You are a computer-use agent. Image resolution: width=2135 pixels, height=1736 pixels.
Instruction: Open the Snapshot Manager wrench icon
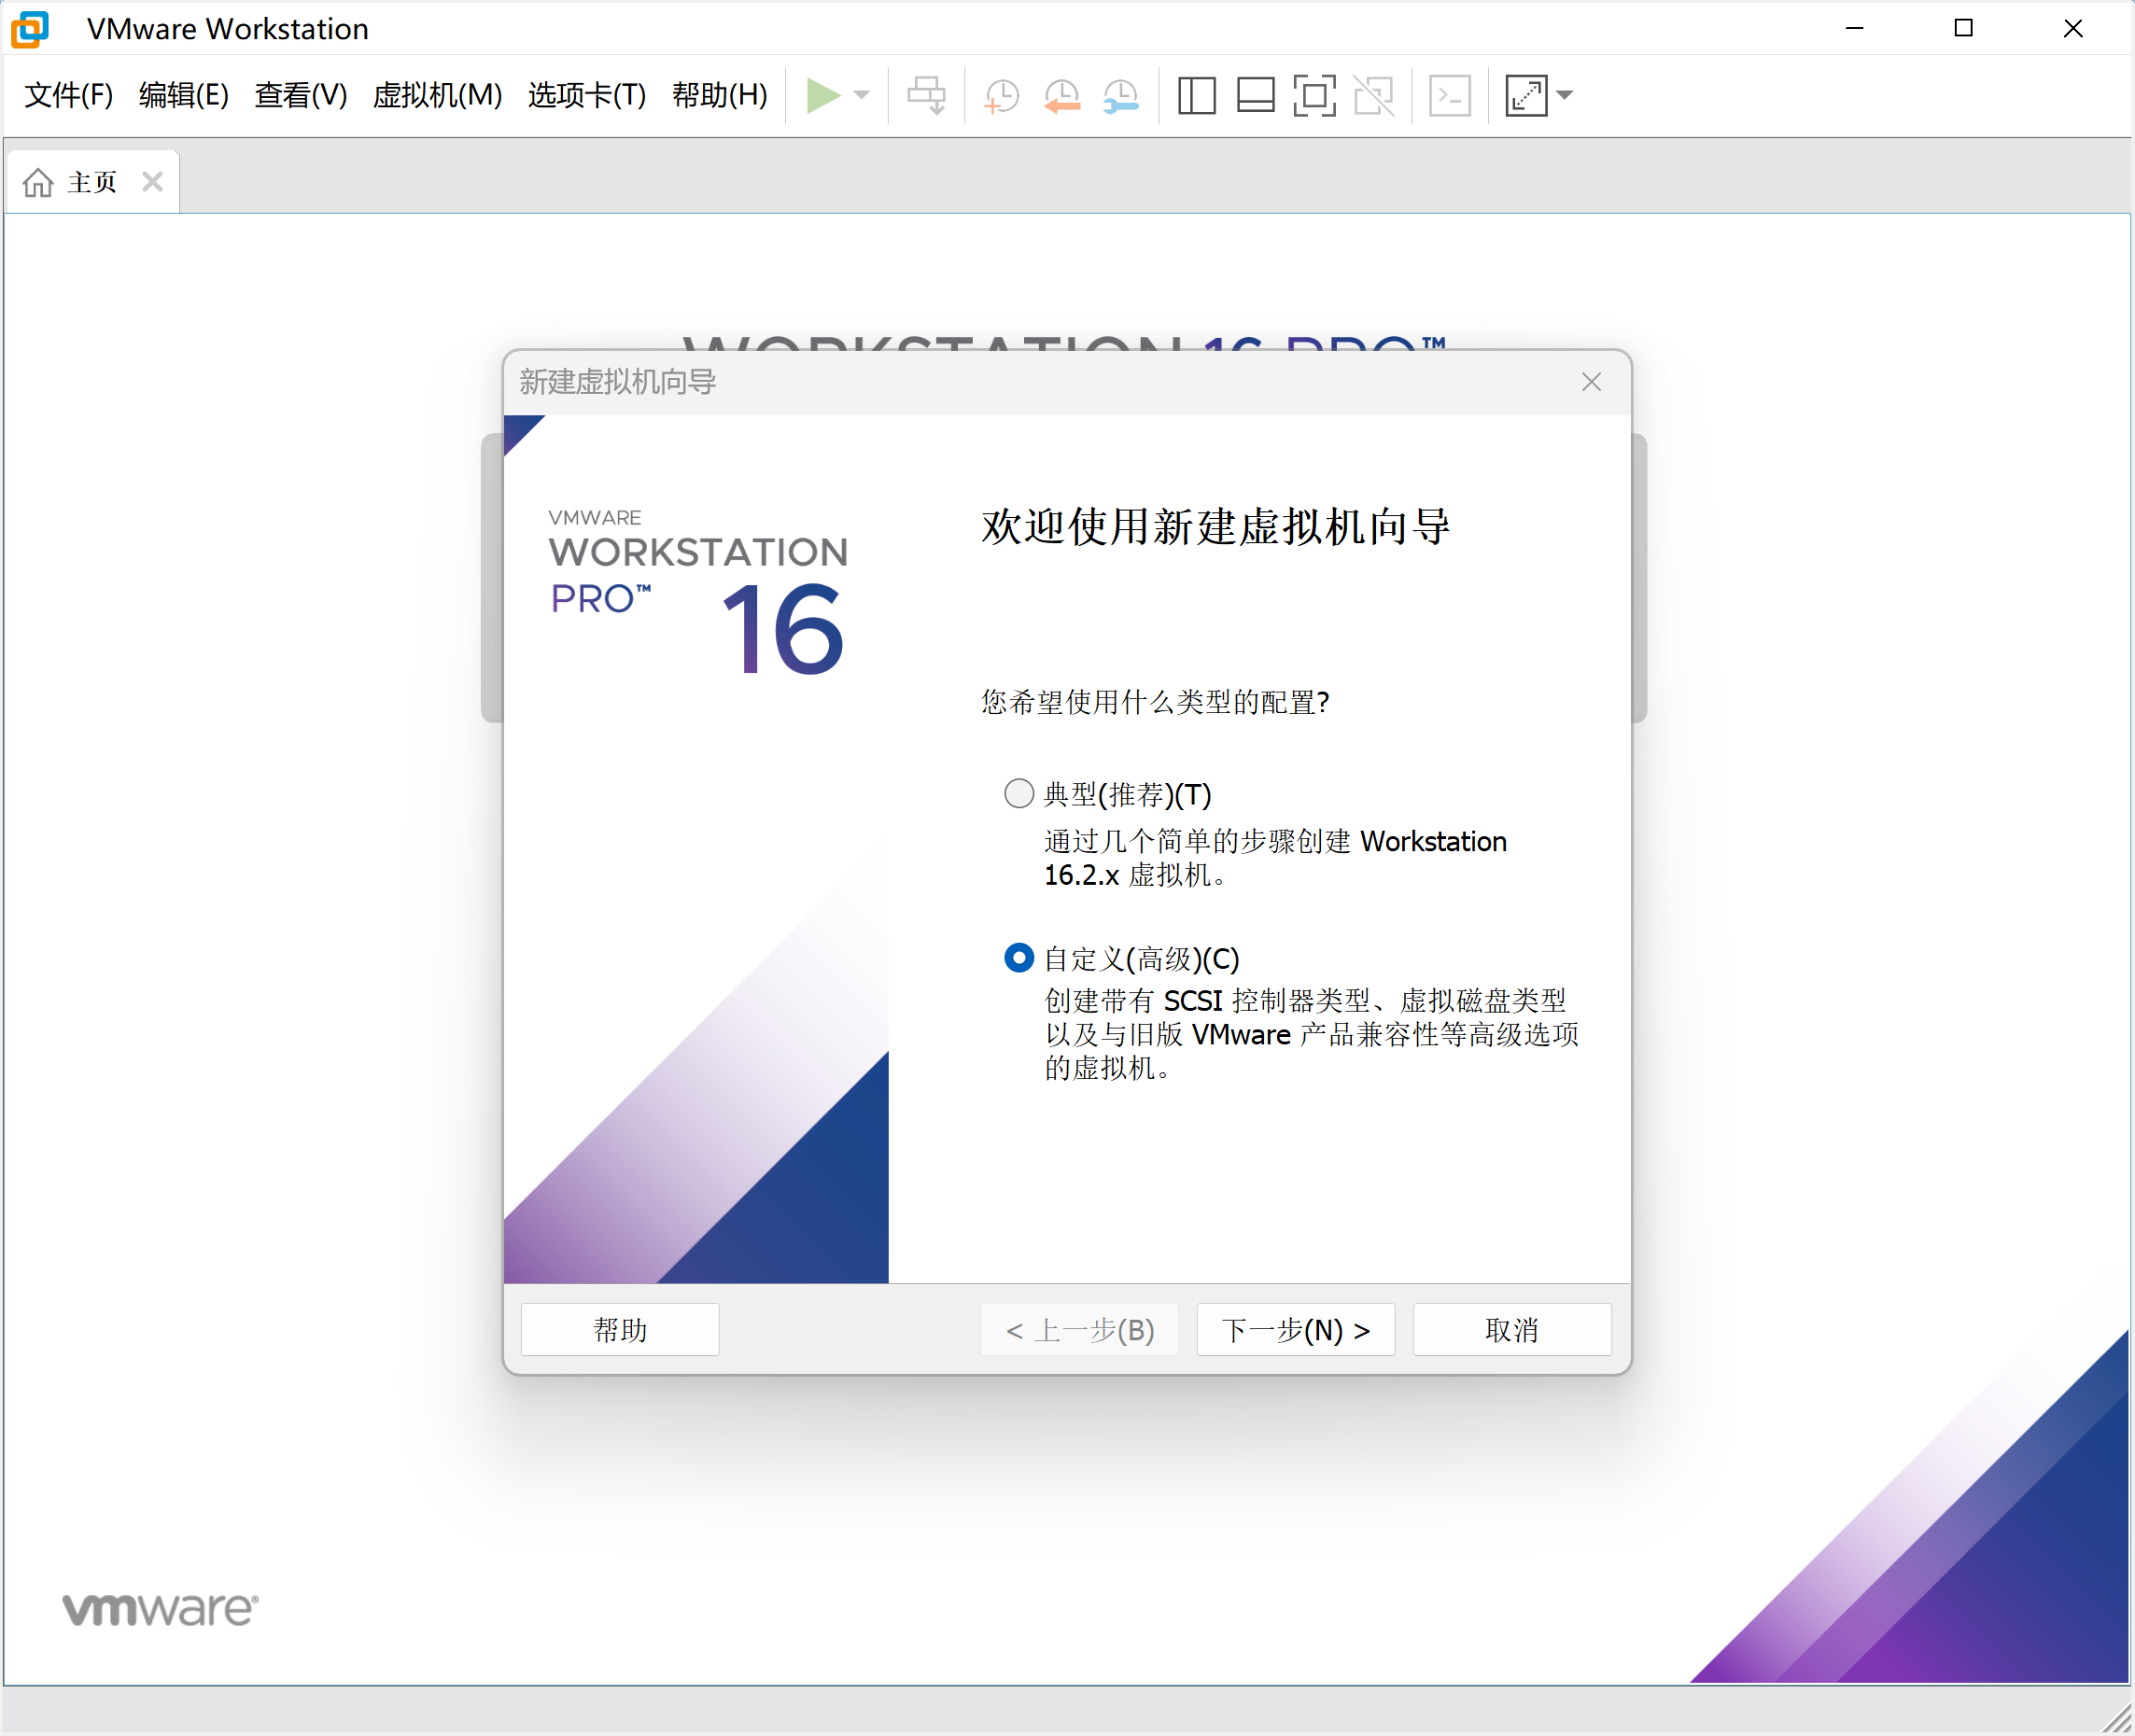[x=1121, y=96]
